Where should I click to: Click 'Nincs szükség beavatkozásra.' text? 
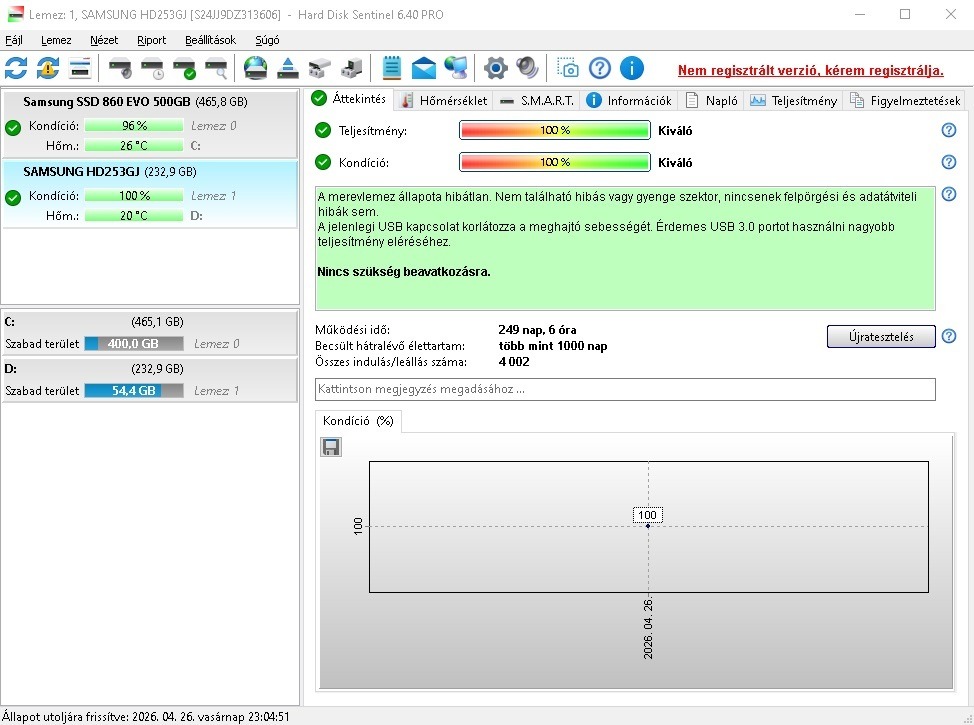[x=404, y=271]
